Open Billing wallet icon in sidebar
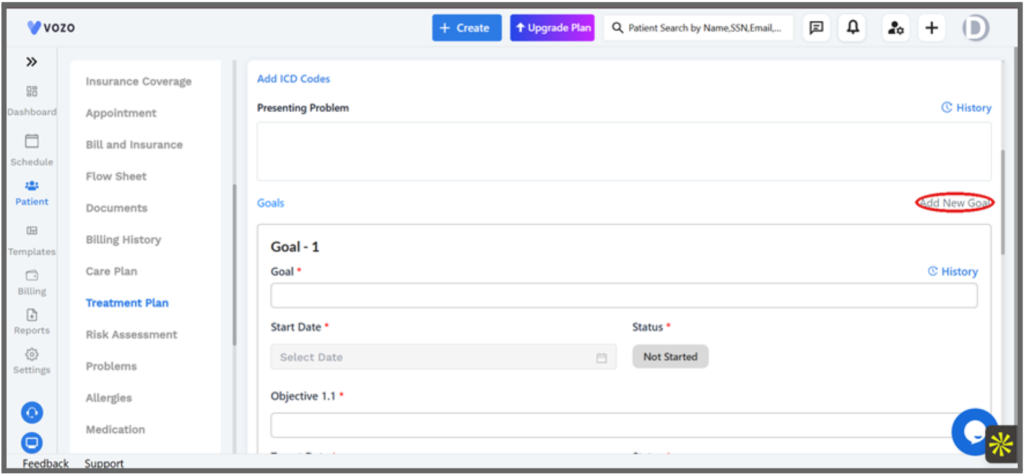This screenshot has width=1024, height=474. (31, 276)
